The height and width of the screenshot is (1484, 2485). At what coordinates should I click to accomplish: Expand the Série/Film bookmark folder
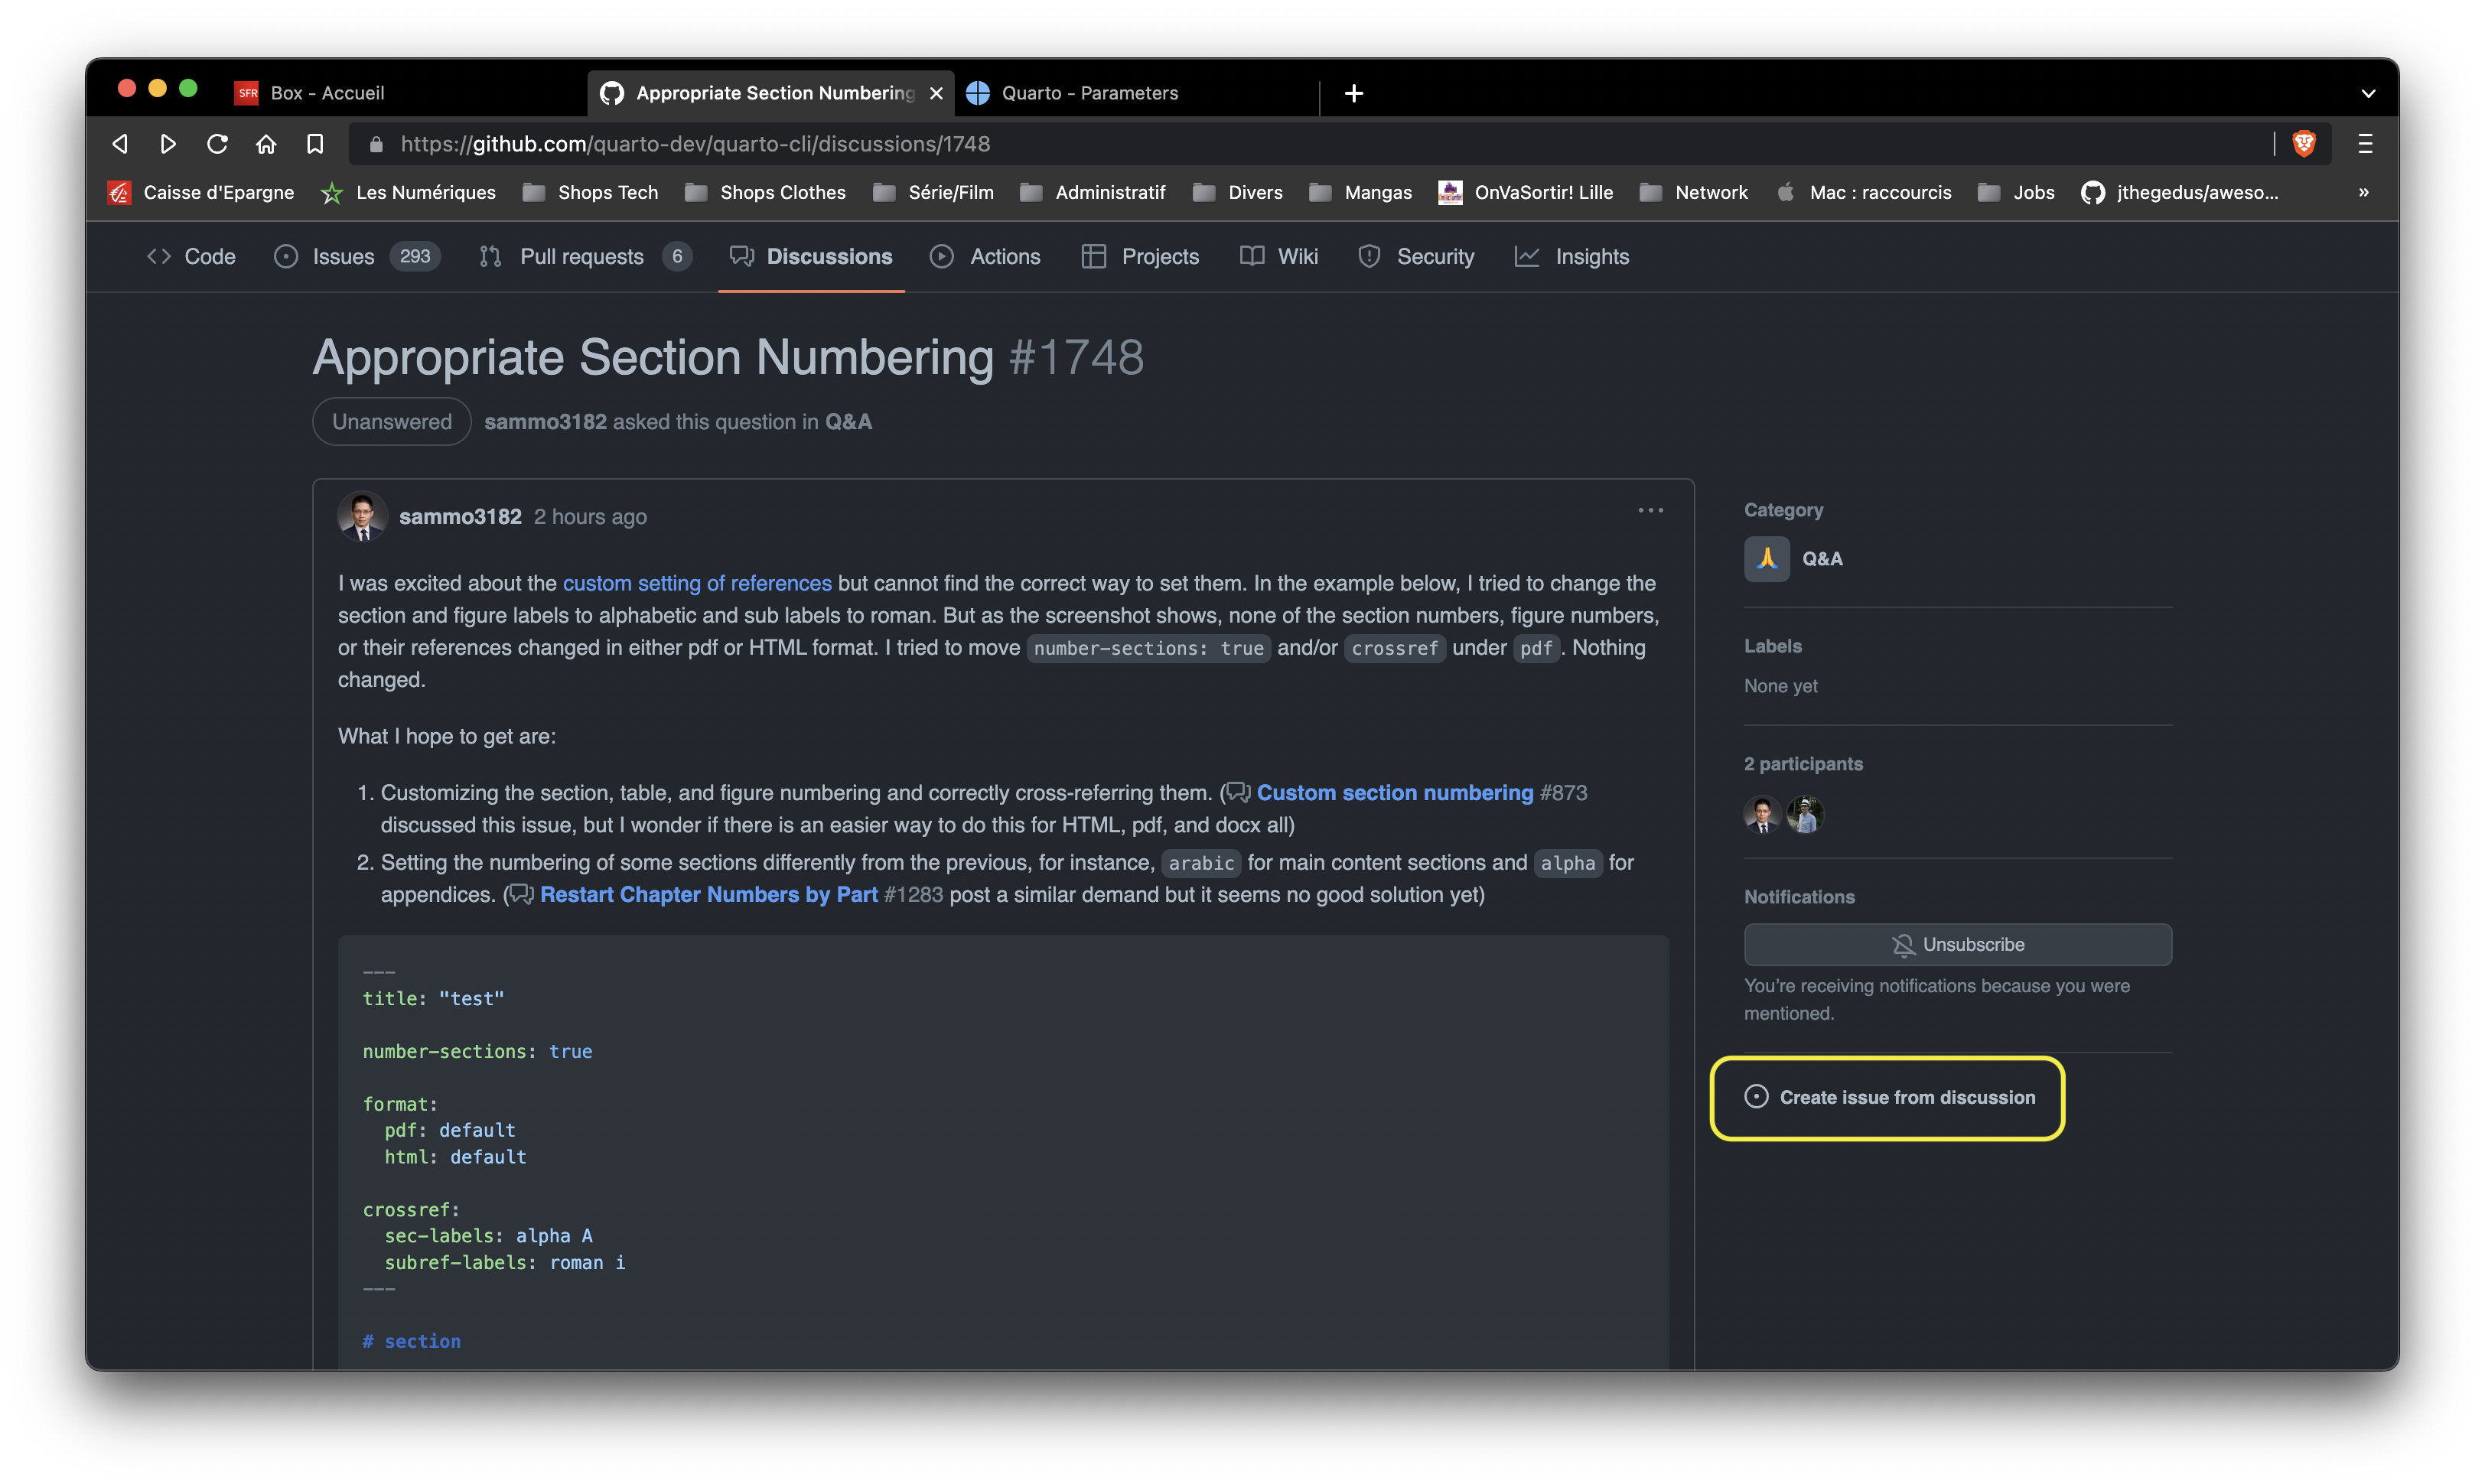(x=933, y=192)
